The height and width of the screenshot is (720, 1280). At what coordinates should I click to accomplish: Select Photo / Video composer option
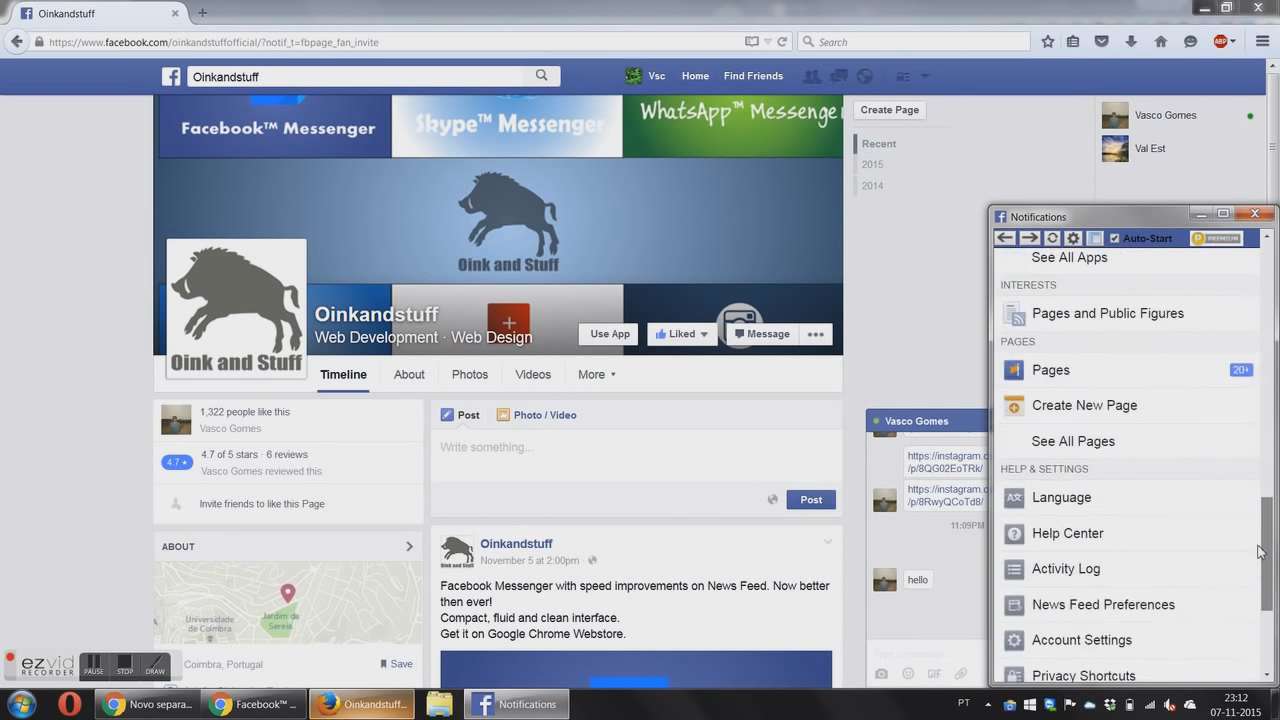(x=536, y=415)
